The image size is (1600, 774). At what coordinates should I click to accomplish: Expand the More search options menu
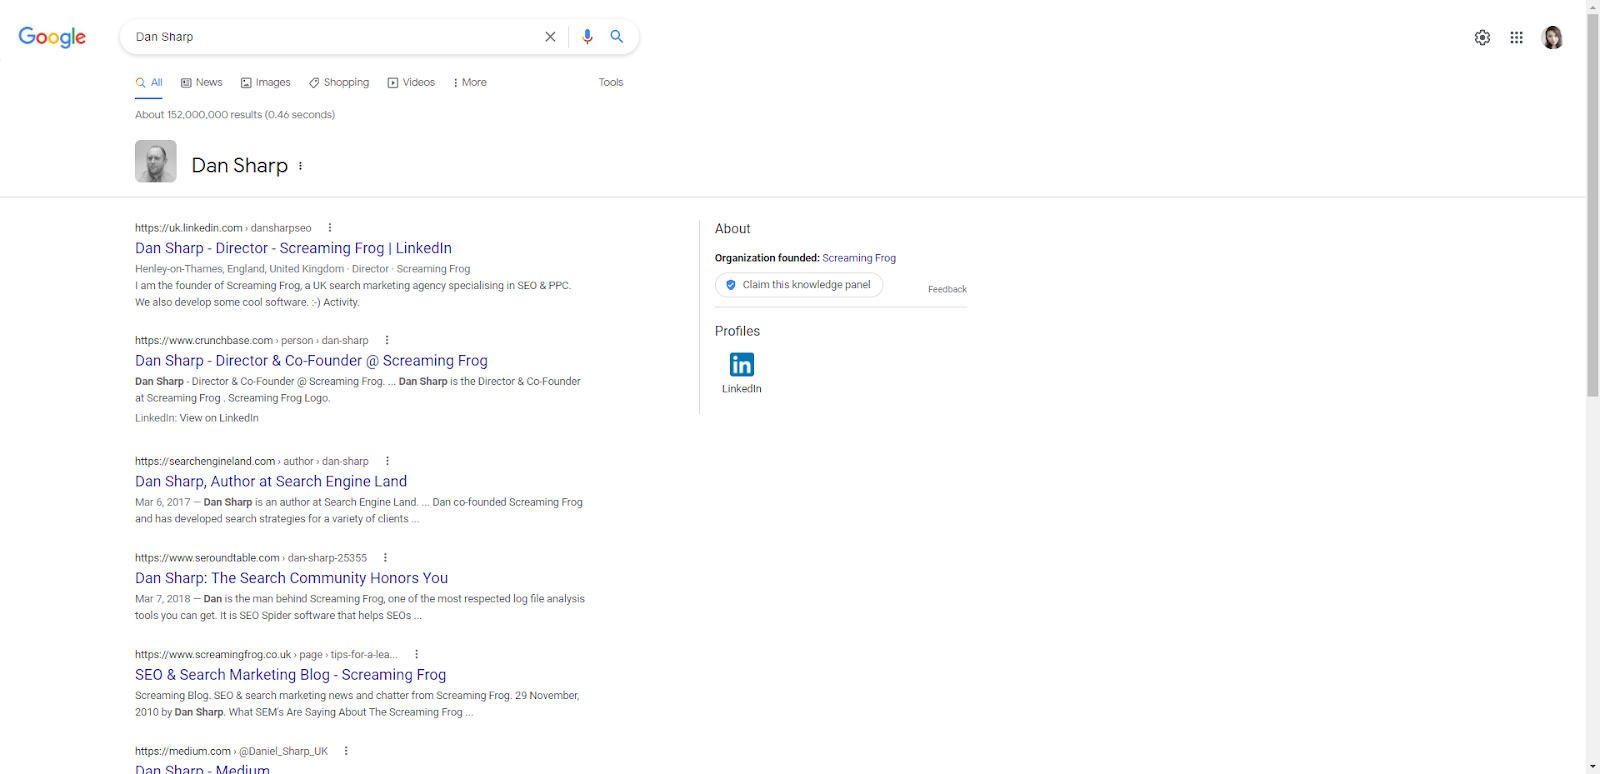tap(470, 83)
